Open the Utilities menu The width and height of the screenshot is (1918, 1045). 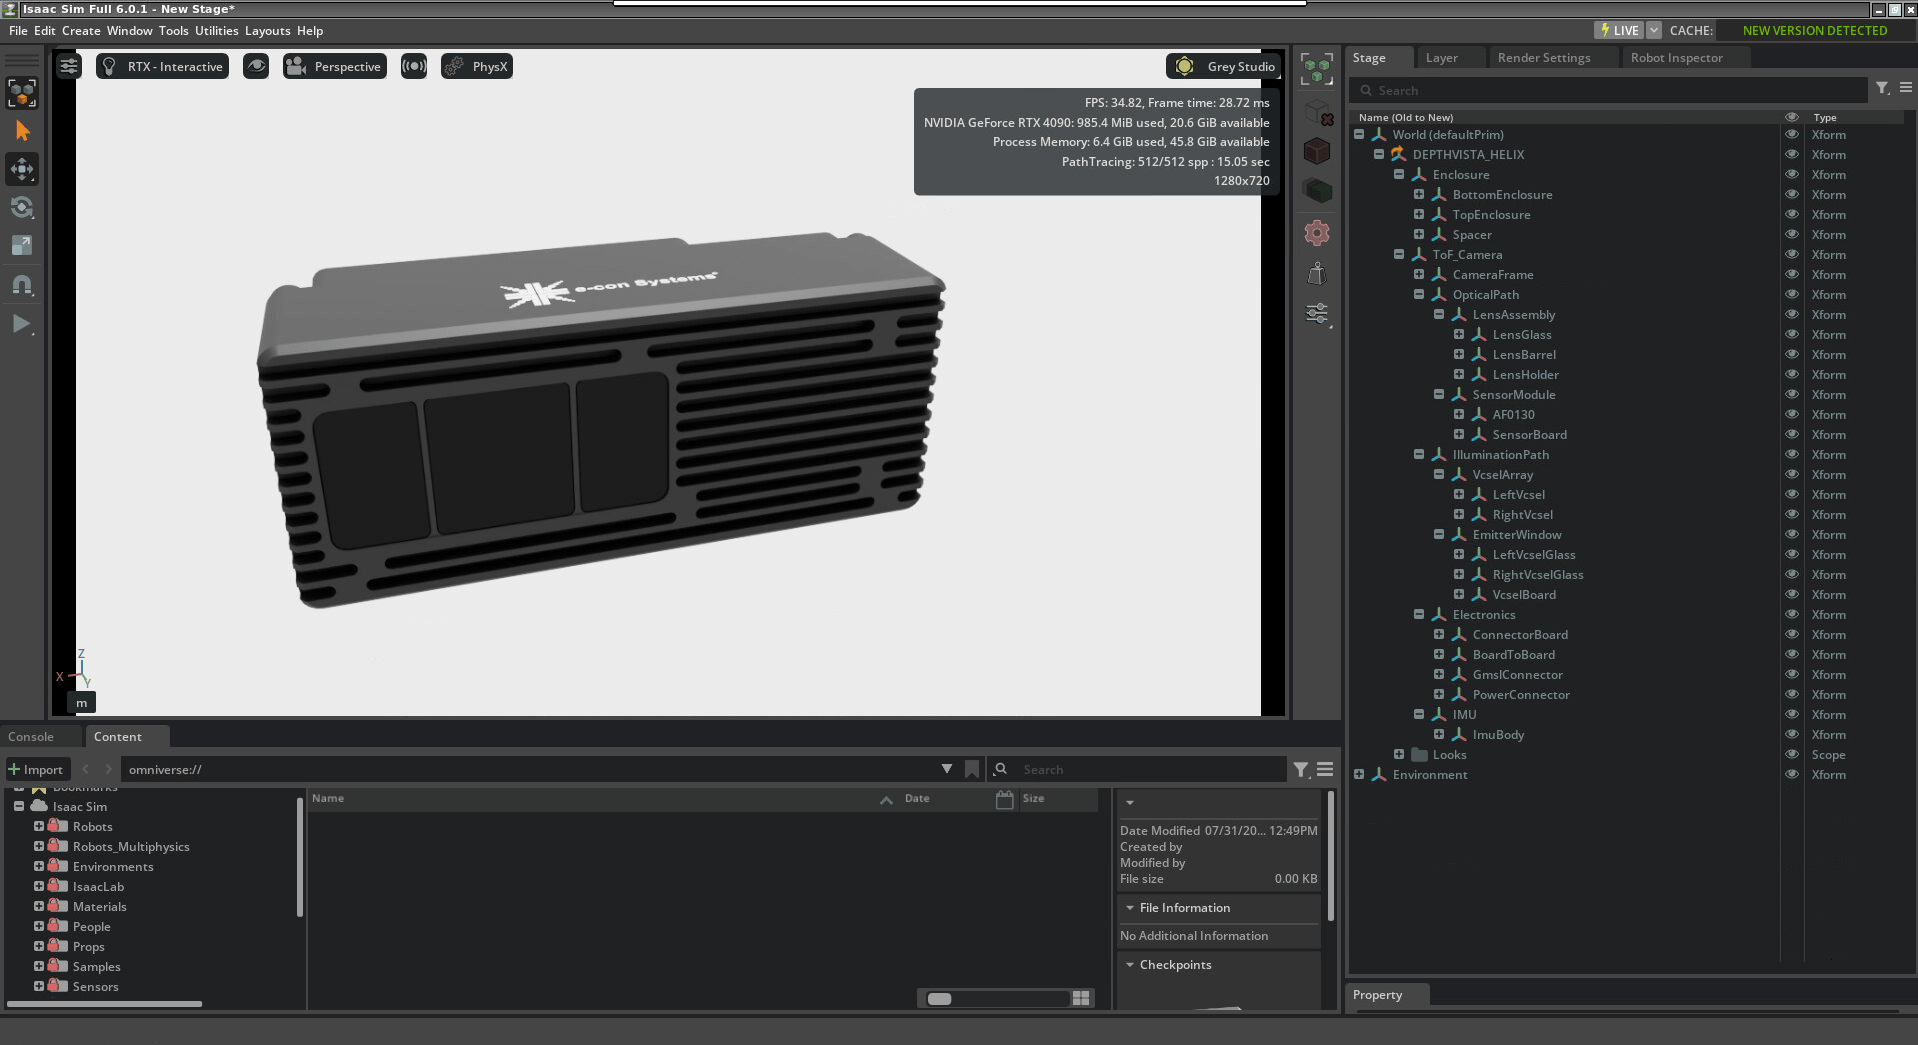[x=217, y=31]
